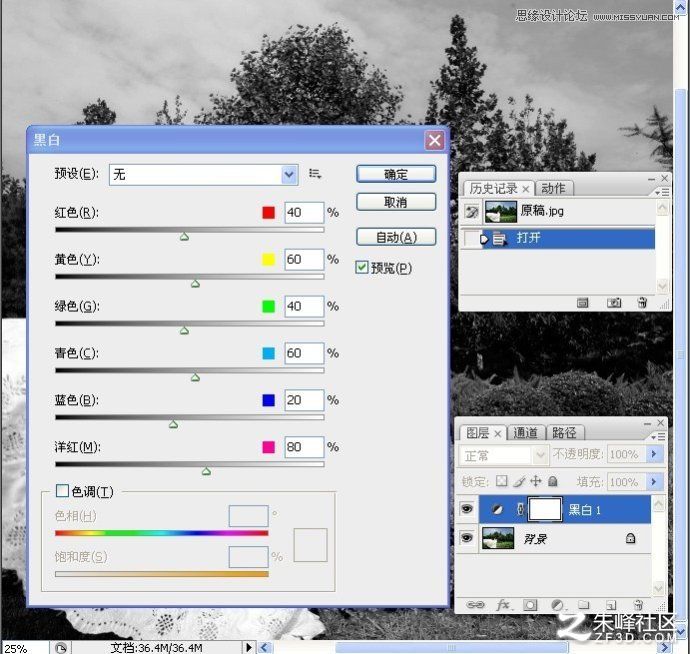690x654 pixels.
Task: Hide the 黑白 1 layer eye
Action: point(466,509)
